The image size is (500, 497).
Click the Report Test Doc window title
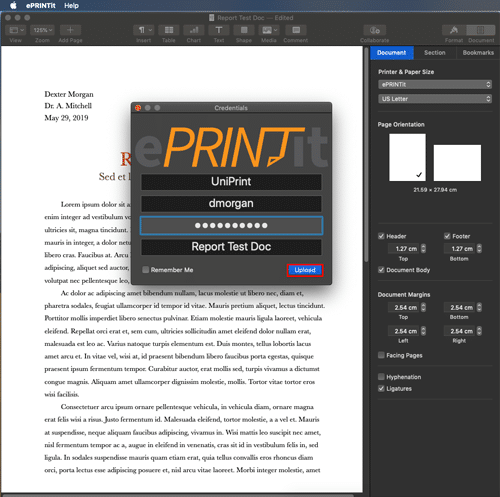point(255,18)
